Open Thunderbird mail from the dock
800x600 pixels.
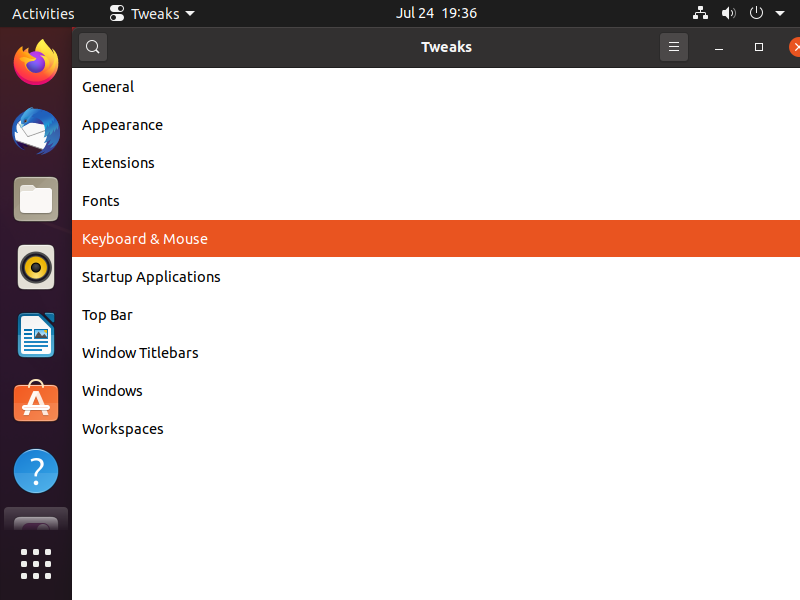36,131
